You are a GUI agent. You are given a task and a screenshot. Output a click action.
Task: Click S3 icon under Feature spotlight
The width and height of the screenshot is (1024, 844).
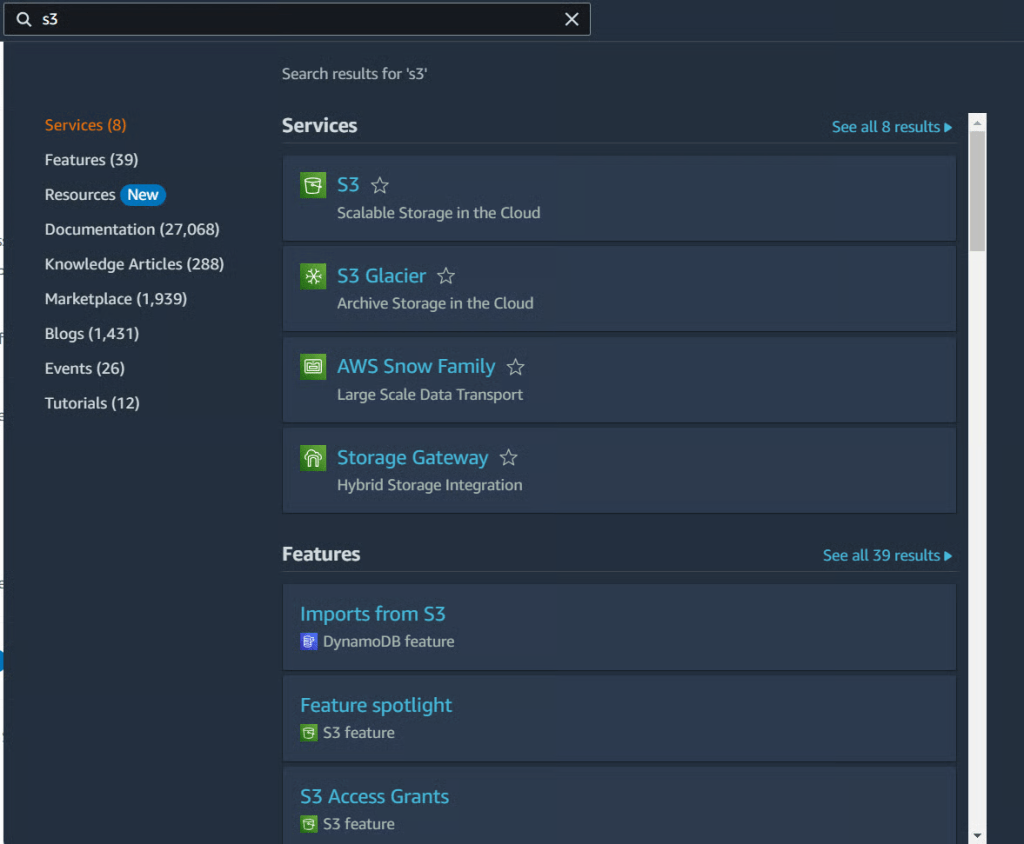(x=309, y=733)
